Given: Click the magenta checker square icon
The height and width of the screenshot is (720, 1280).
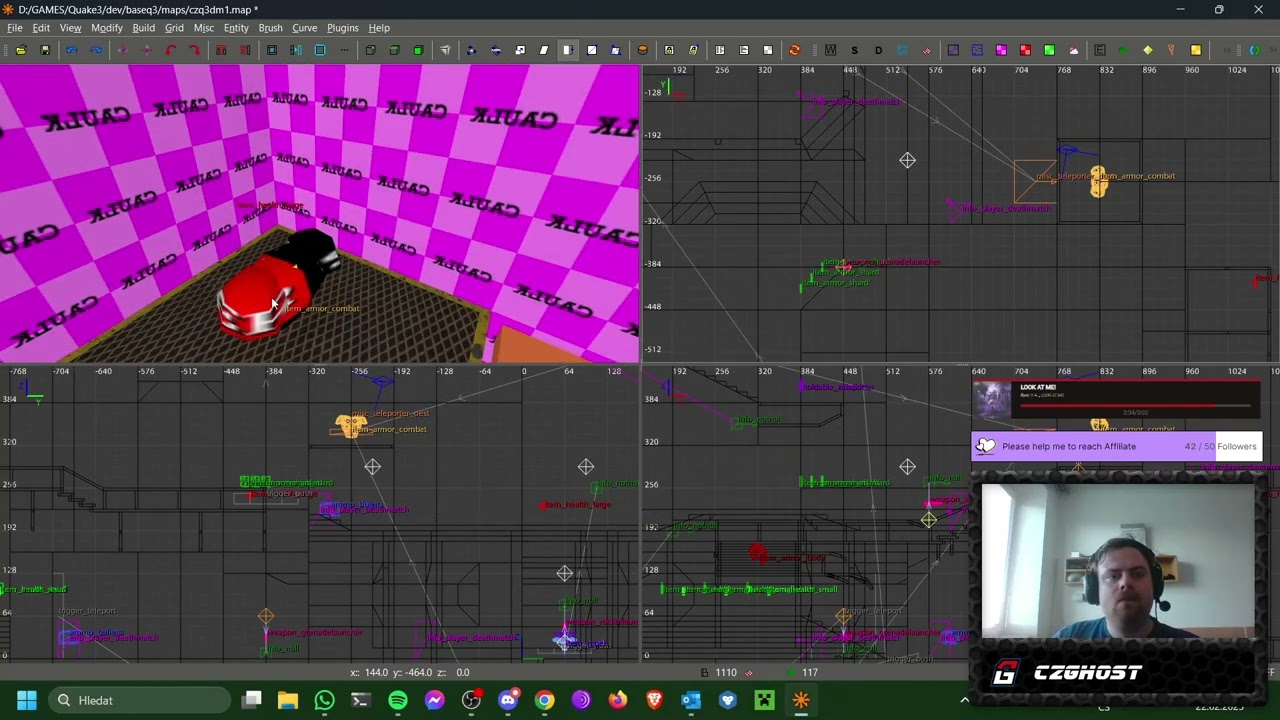Looking at the screenshot, I should click(x=1001, y=50).
